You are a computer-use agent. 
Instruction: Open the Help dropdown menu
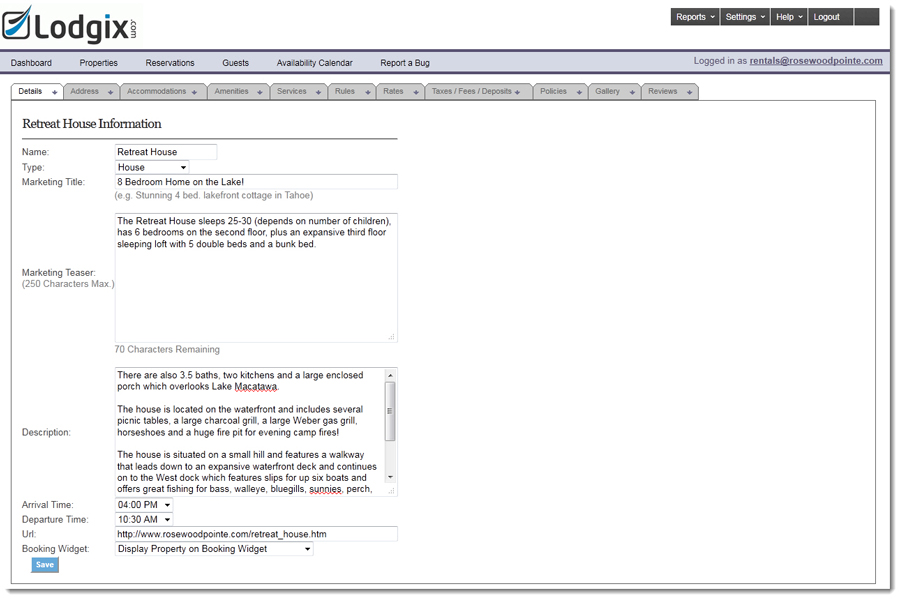(789, 17)
